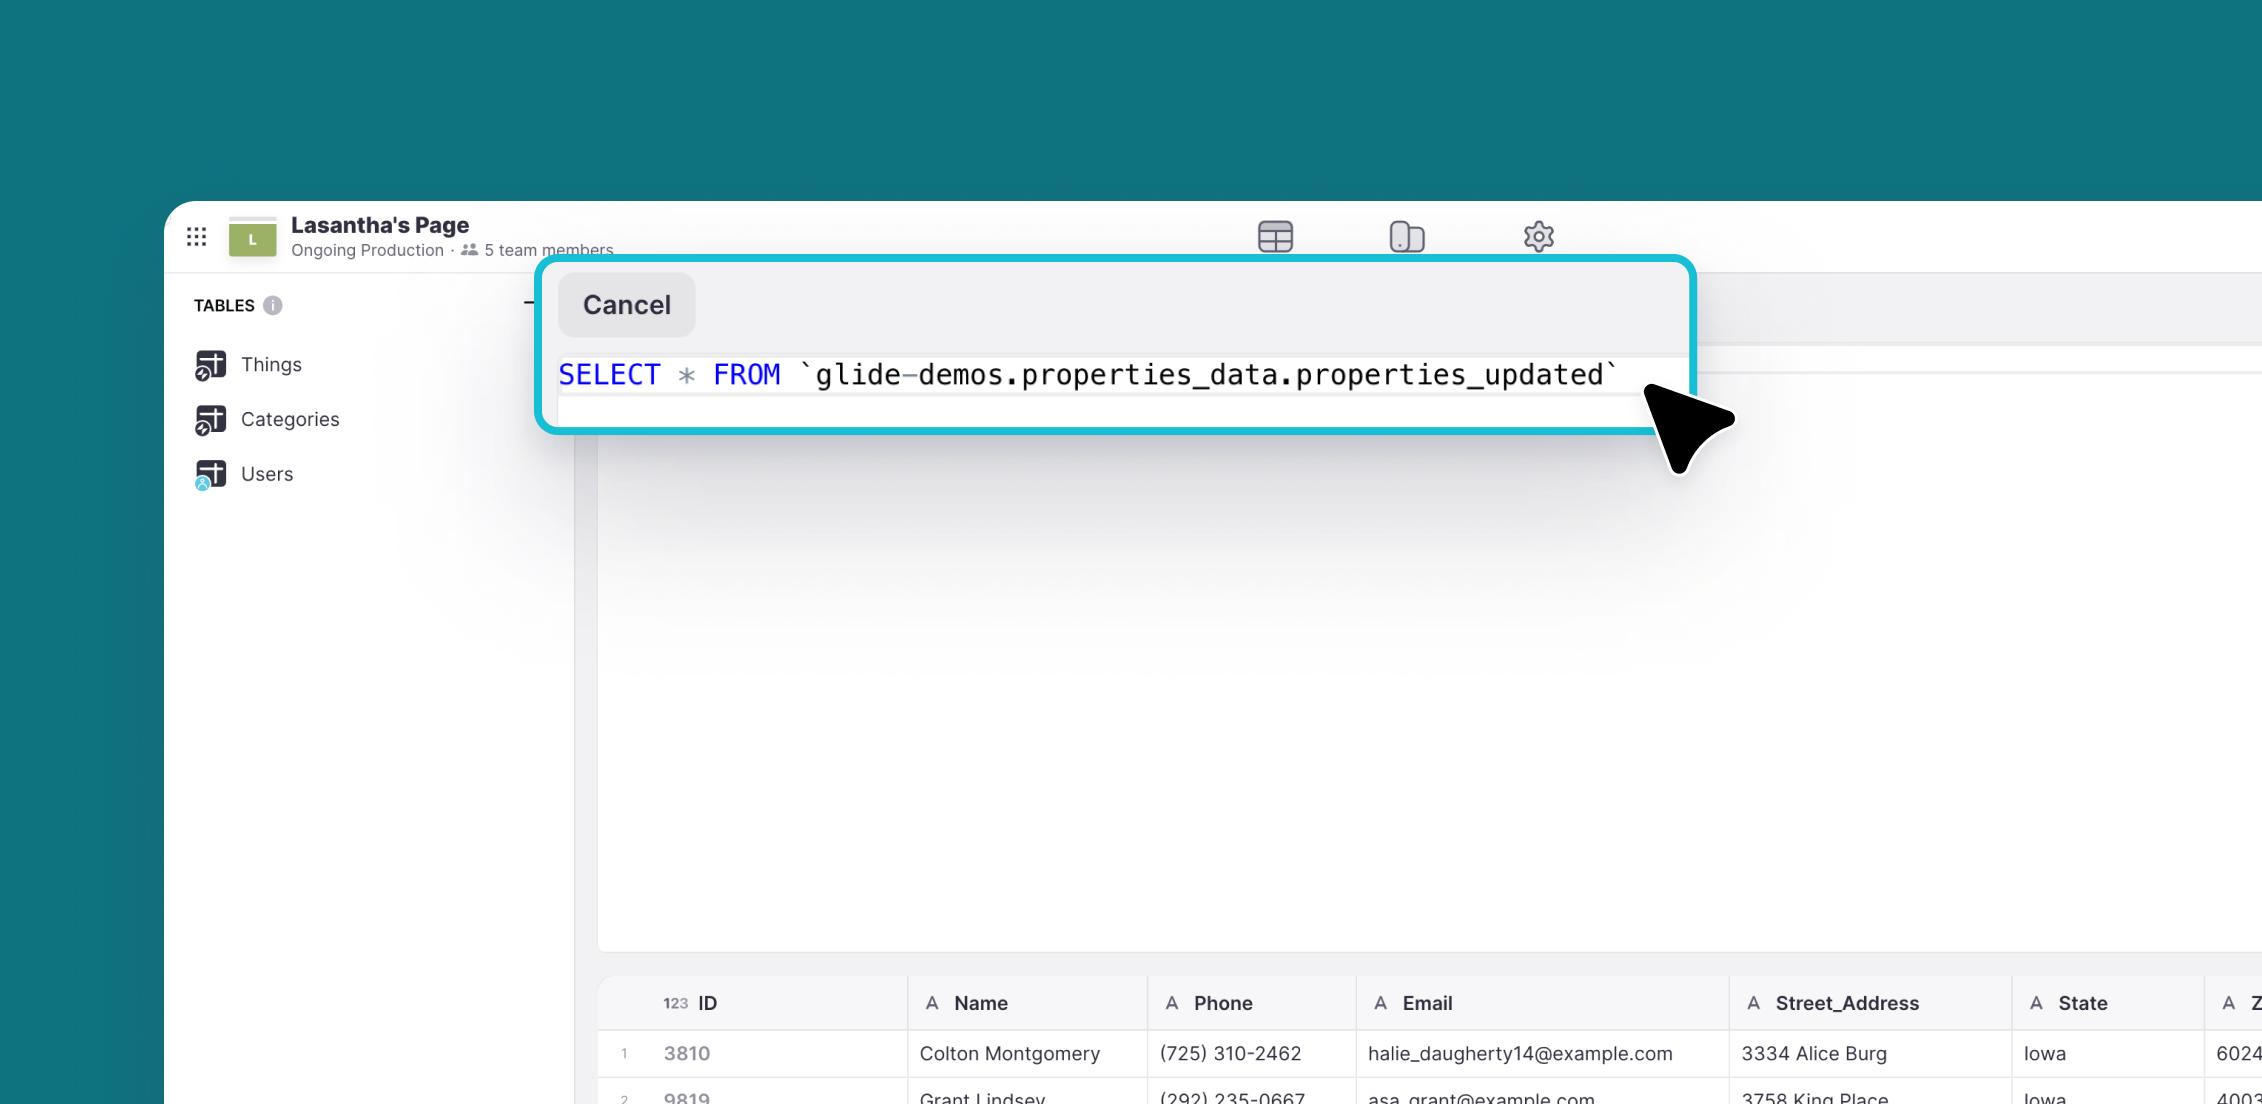Open the settings gear icon
This screenshot has width=2262, height=1104.
pos(1535,234)
